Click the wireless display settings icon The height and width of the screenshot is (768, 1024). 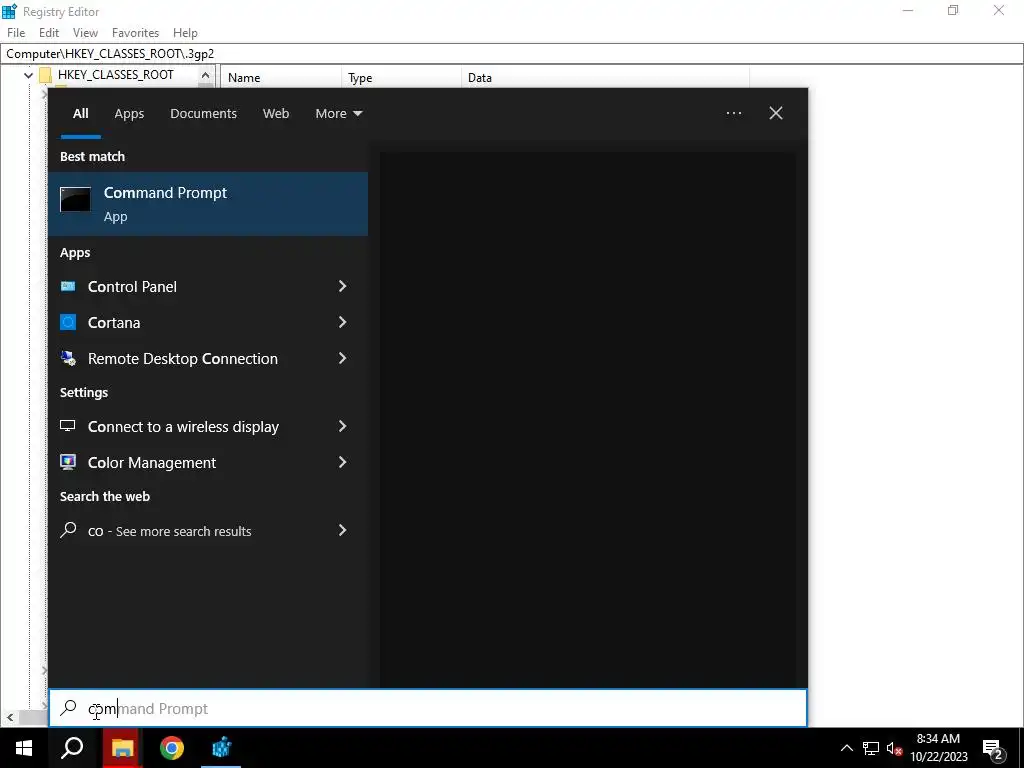(68, 426)
